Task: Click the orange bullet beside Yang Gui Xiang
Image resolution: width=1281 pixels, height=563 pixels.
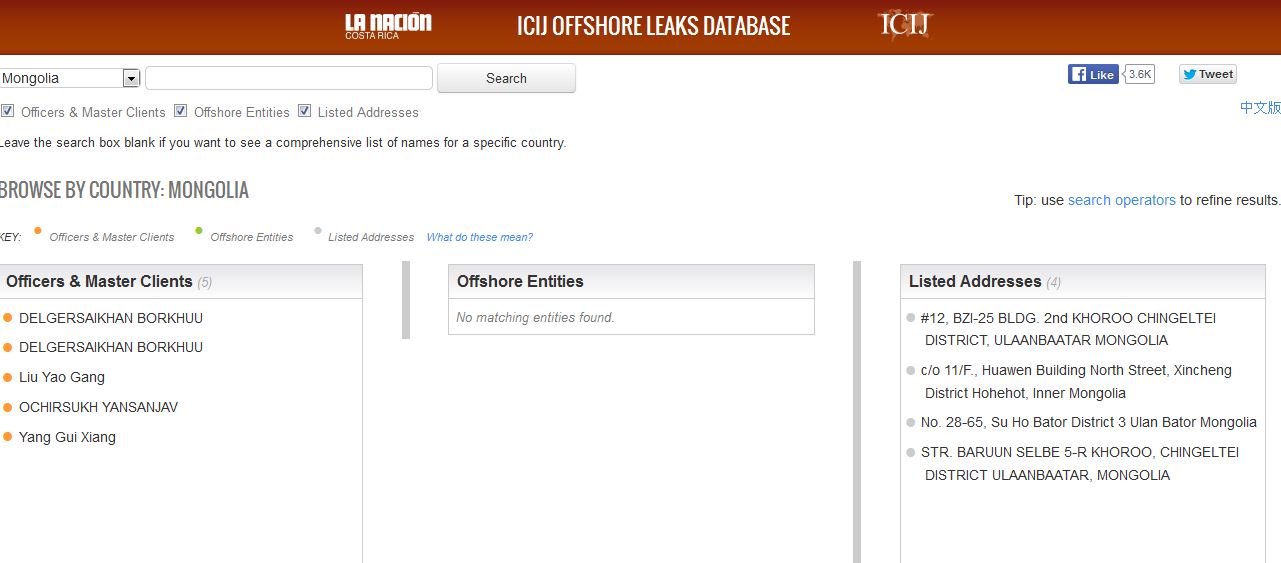Action: pyautogui.click(x=8, y=437)
